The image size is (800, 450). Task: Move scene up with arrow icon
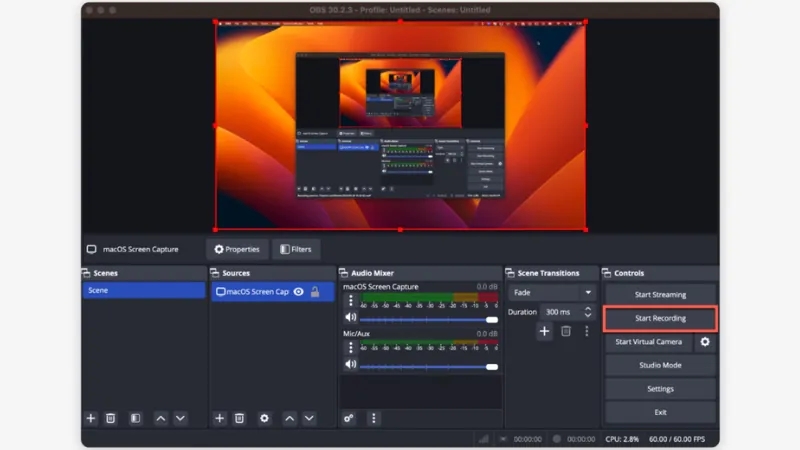pyautogui.click(x=161, y=418)
